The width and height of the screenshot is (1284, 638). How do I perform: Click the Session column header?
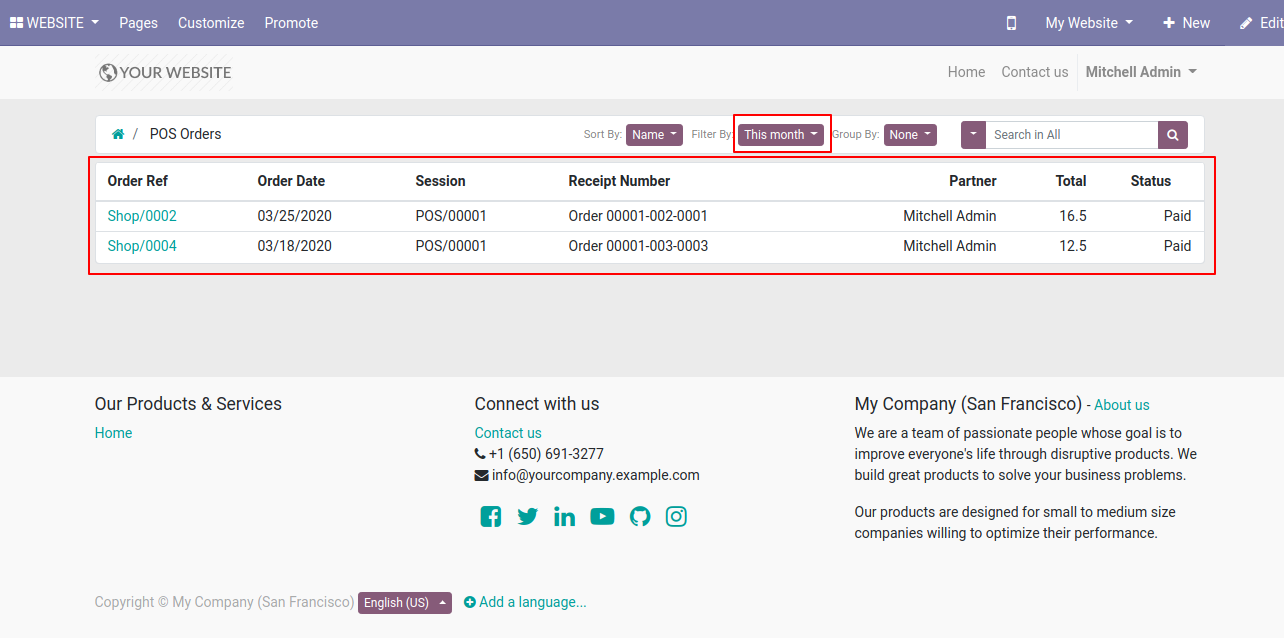click(x=441, y=181)
